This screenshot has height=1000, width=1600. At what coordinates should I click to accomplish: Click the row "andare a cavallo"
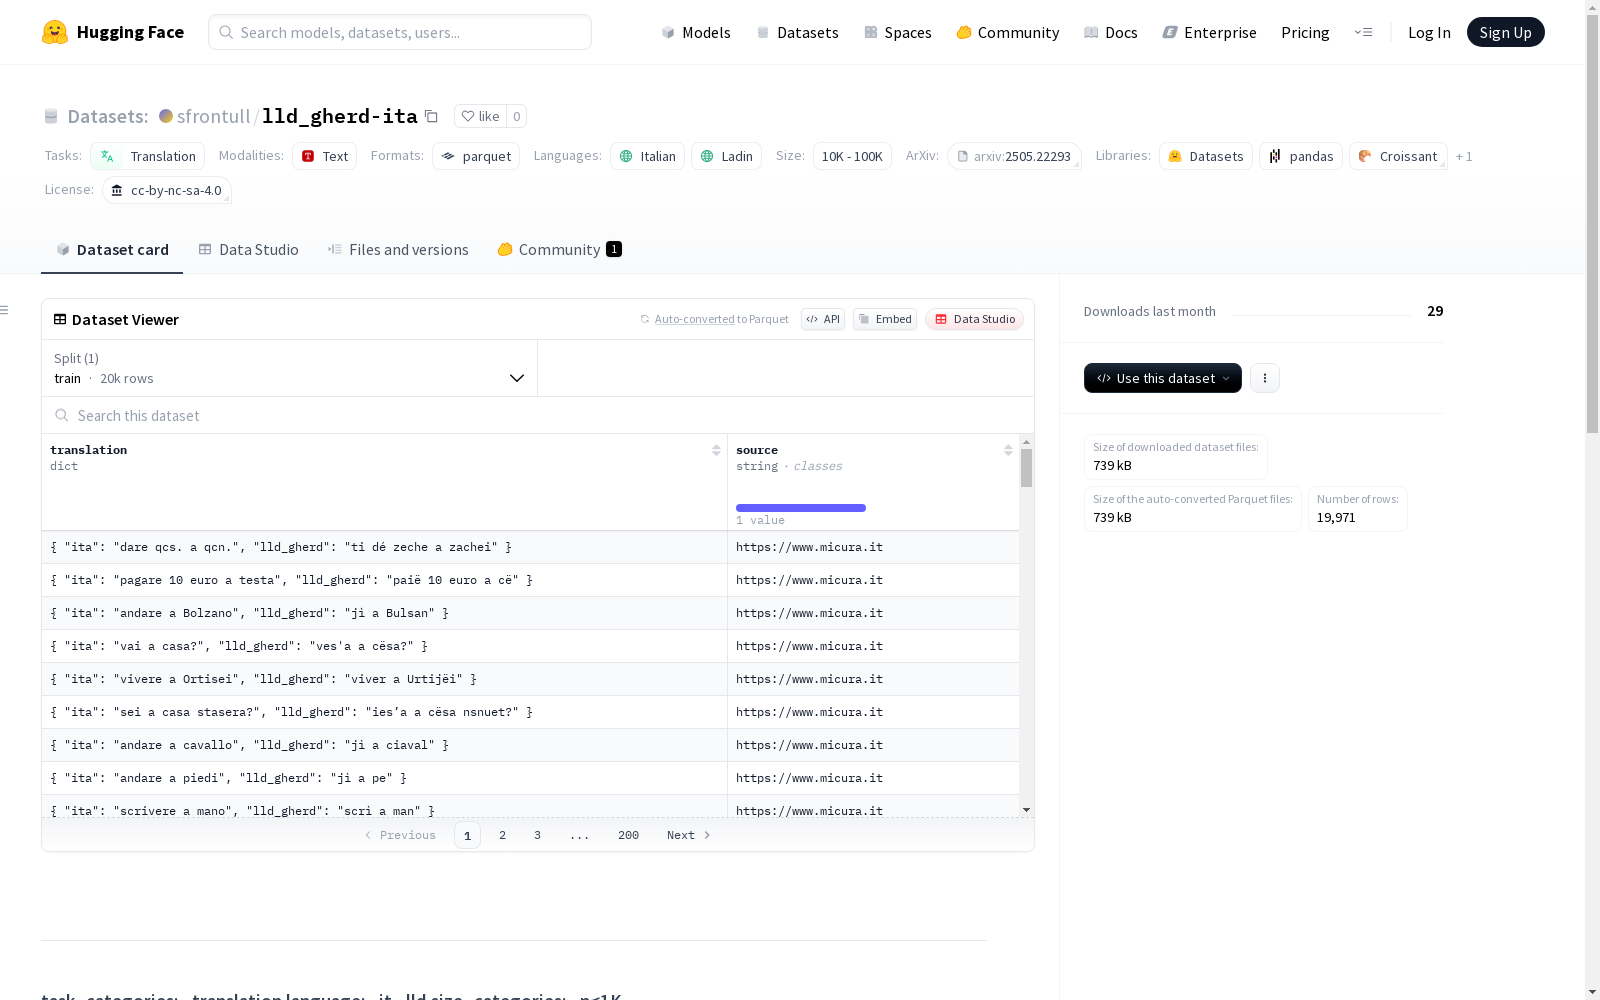point(530,745)
